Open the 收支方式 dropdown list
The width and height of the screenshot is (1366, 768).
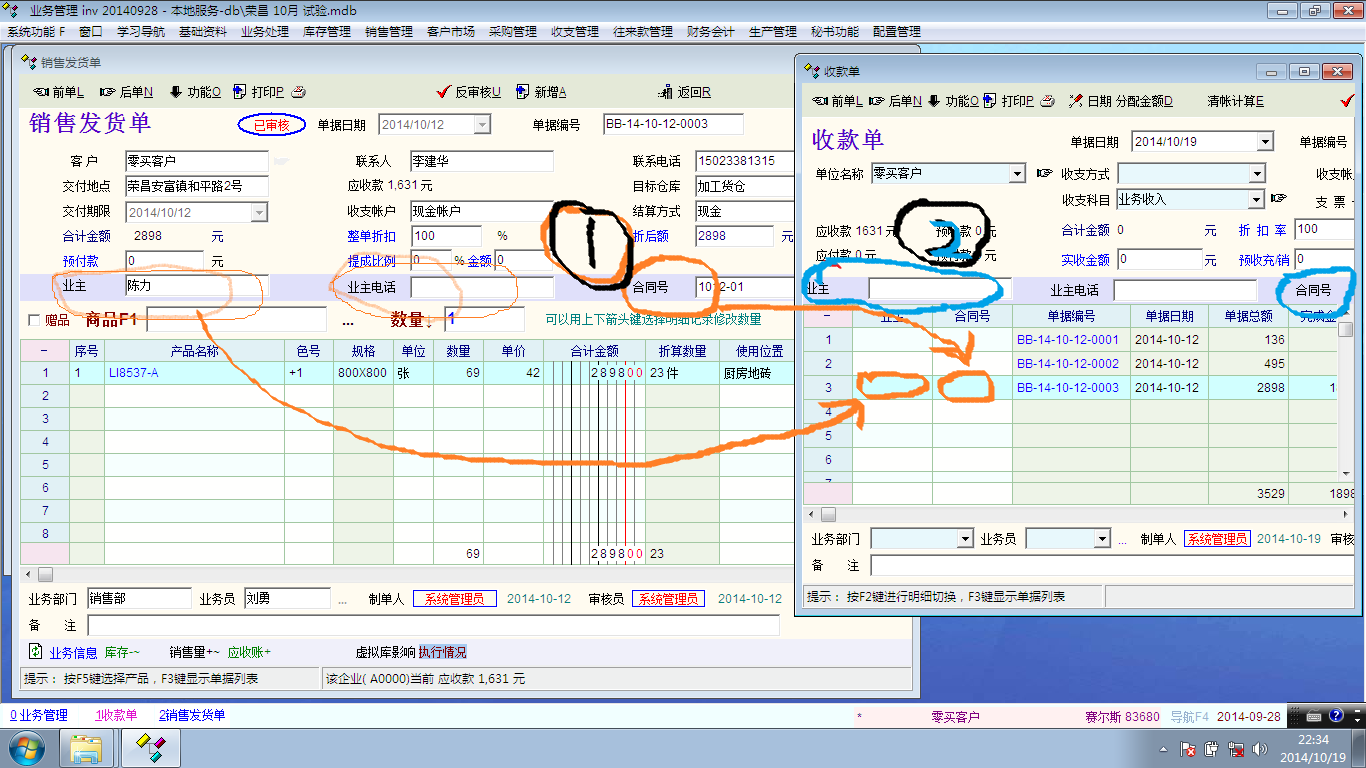[x=1258, y=174]
